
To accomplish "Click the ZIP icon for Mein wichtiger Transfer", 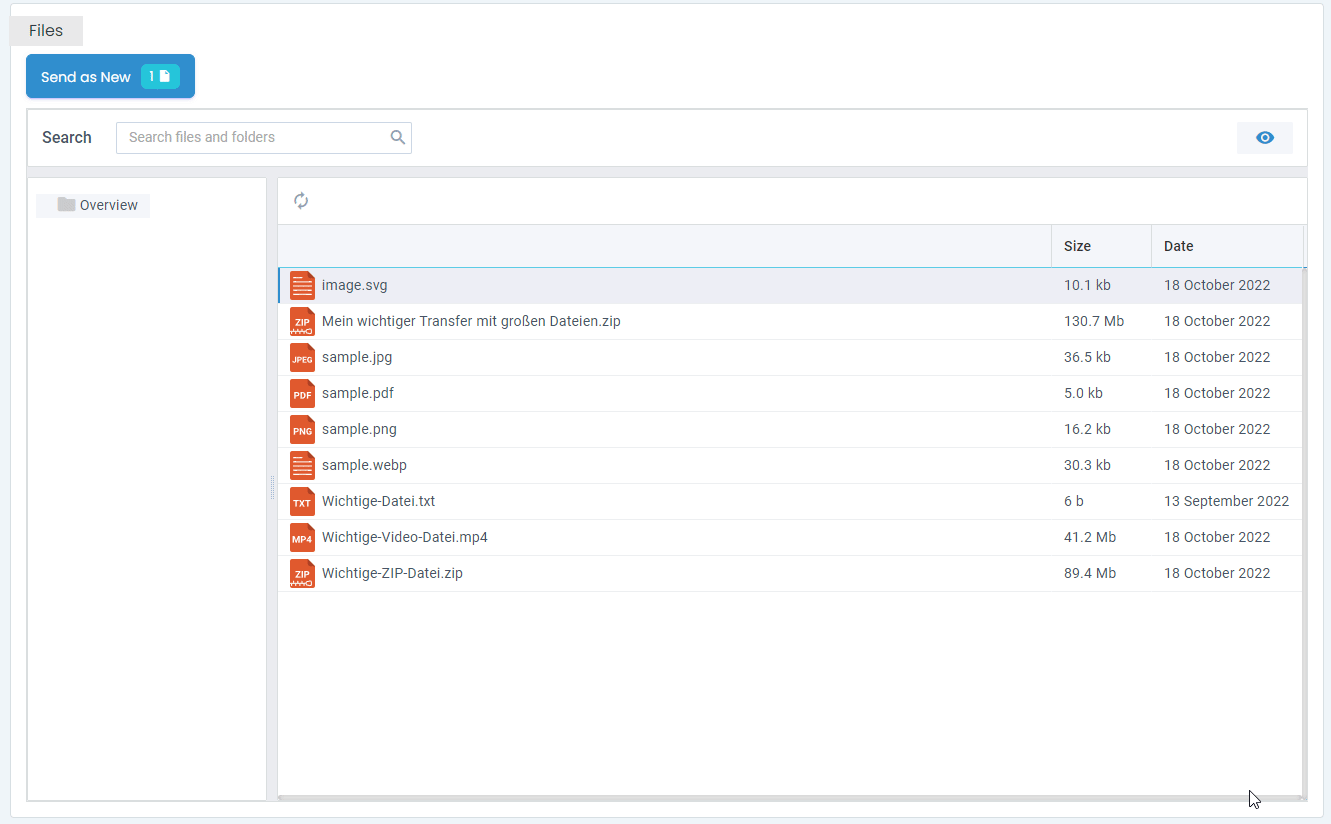I will pyautogui.click(x=302, y=321).
